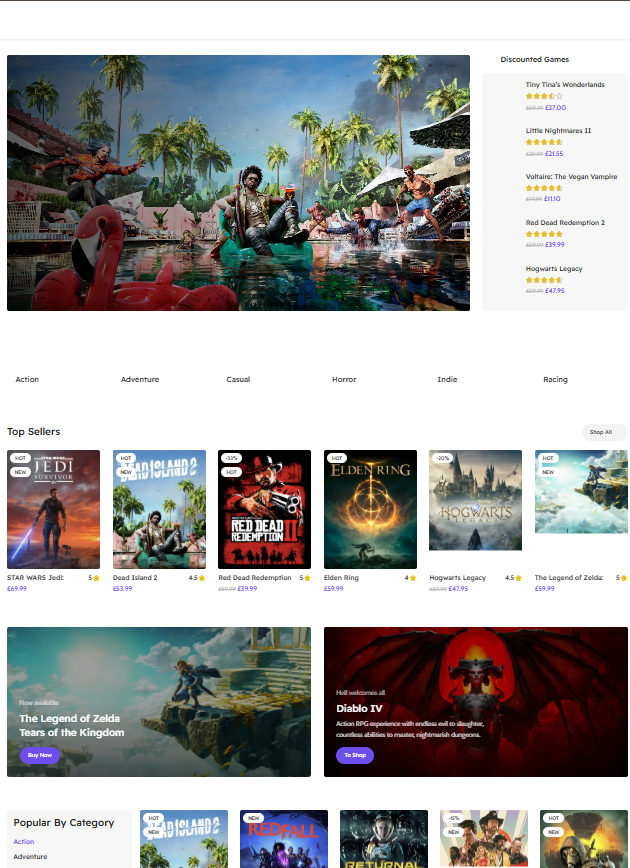Open Hogwarts Legacy cover in Top Sellers
630x868 pixels.
point(476,500)
